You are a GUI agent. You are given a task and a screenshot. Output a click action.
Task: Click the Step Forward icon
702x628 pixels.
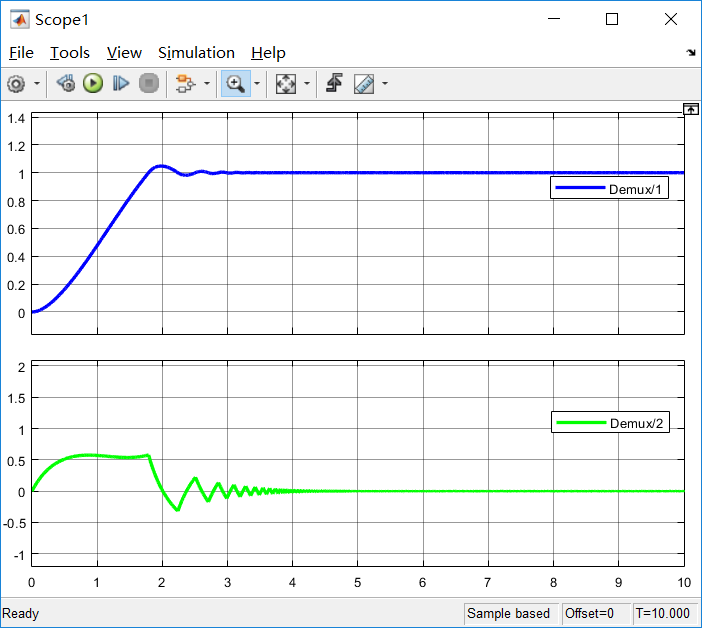pyautogui.click(x=120, y=83)
